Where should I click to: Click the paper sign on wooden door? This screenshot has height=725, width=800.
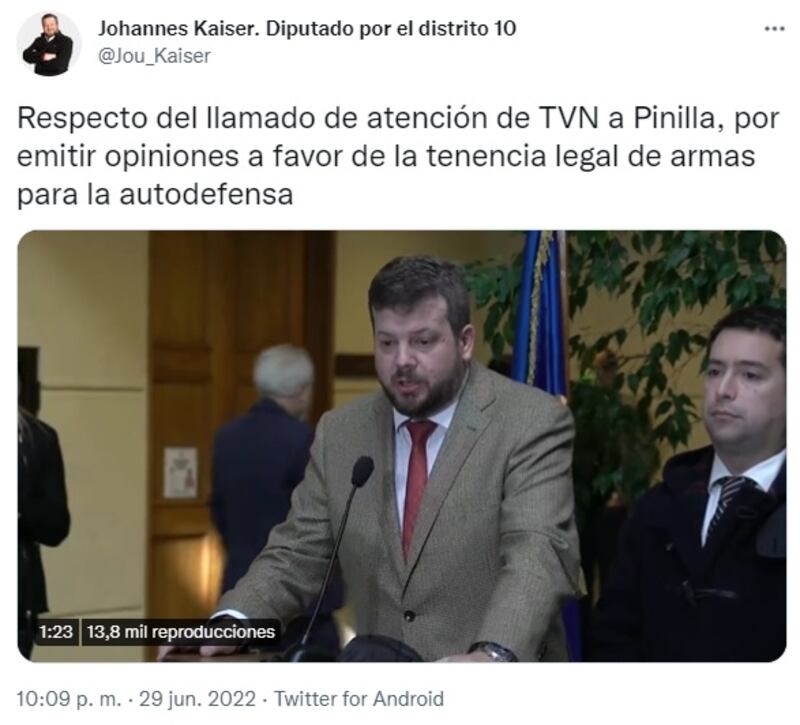point(181,472)
